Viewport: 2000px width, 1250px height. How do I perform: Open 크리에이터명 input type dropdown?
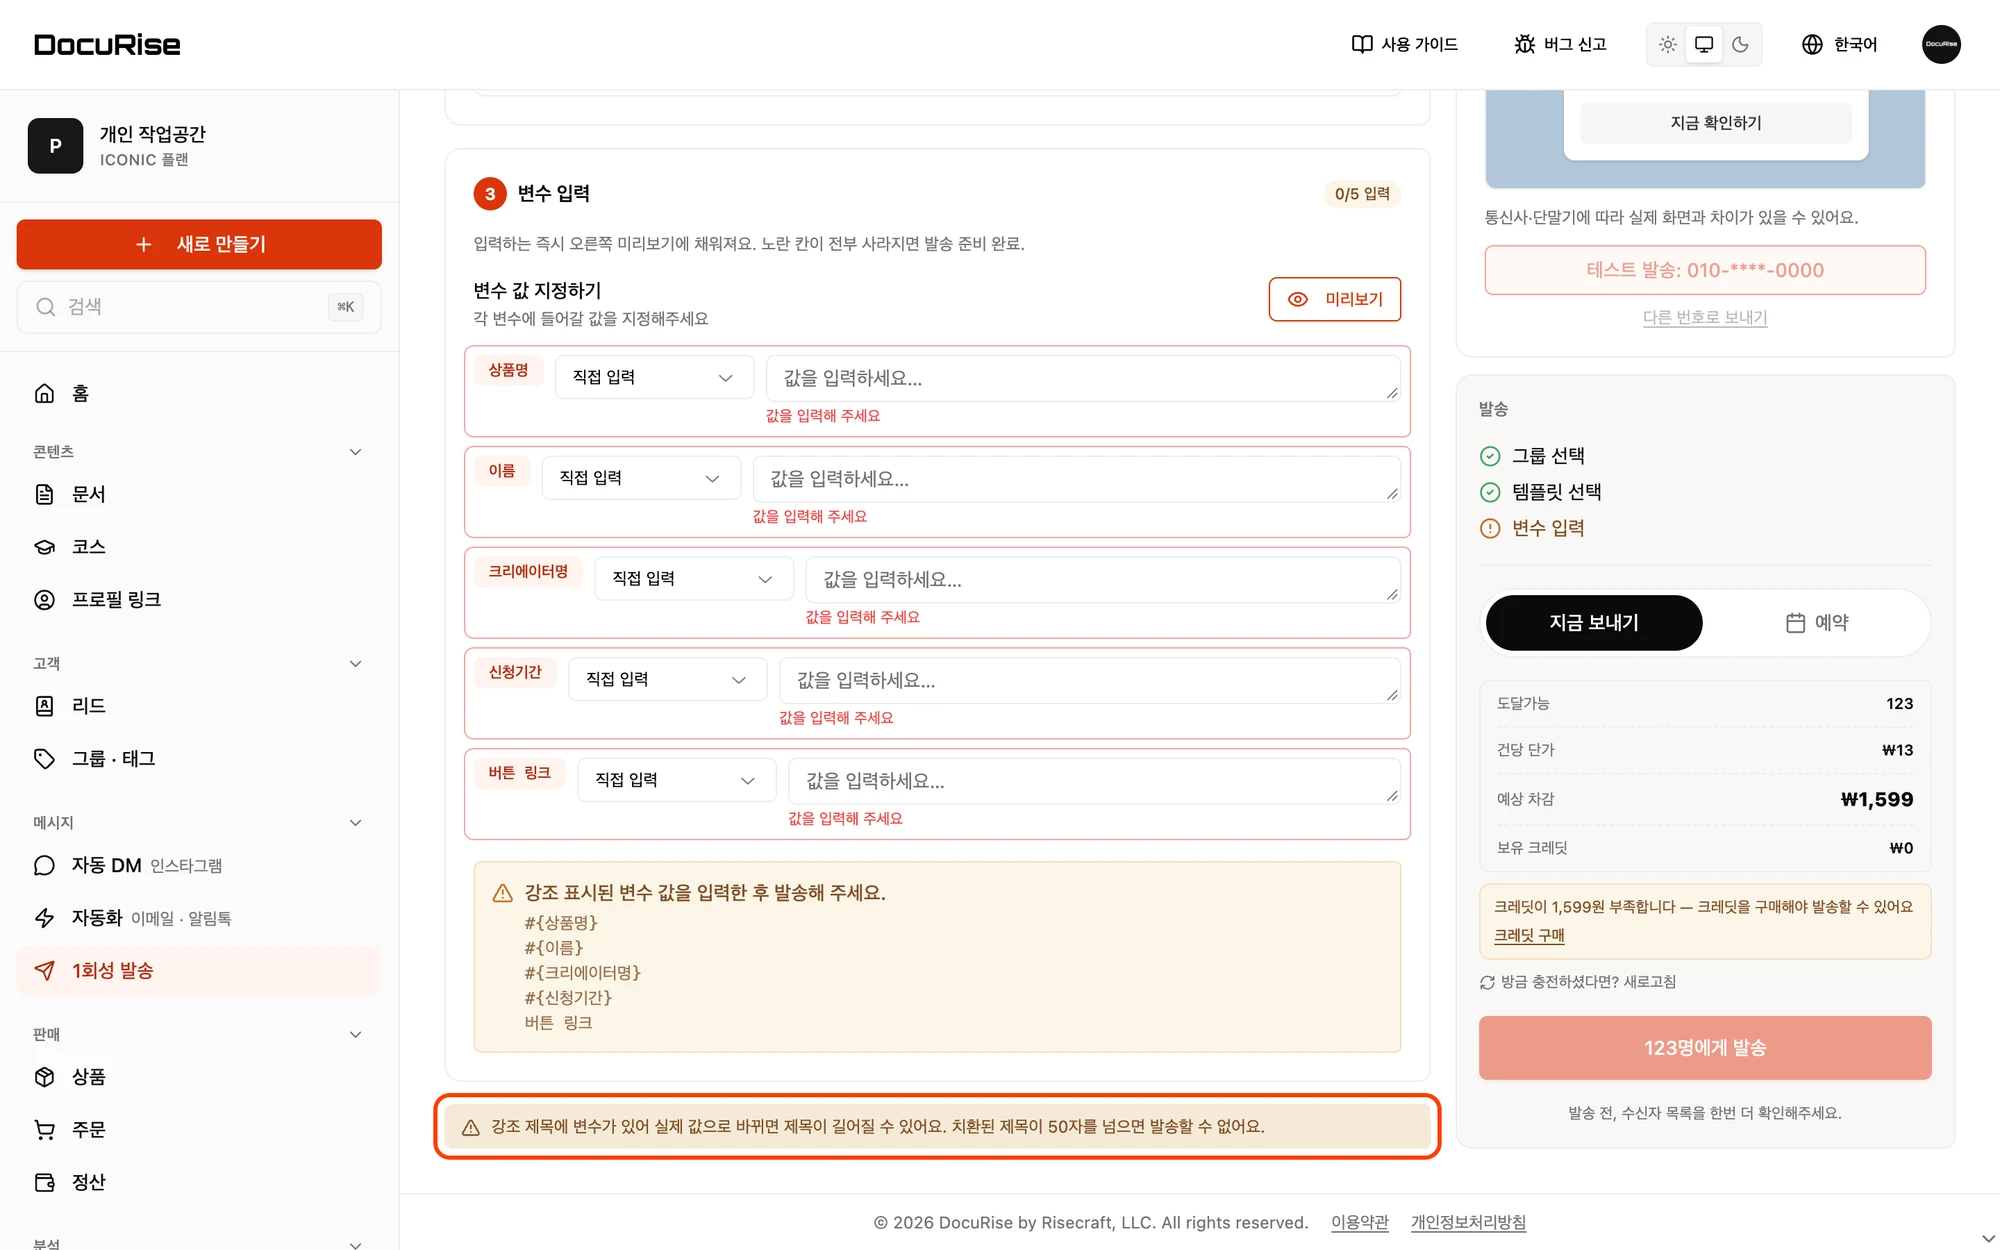click(x=694, y=579)
